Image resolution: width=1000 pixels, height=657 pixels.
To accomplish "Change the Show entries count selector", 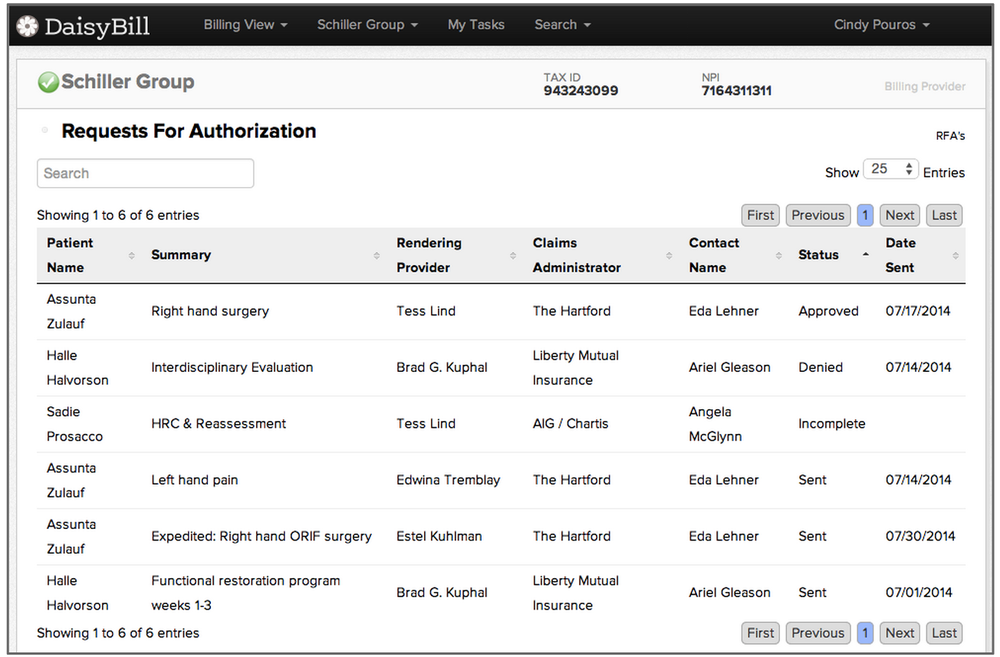I will click(891, 169).
